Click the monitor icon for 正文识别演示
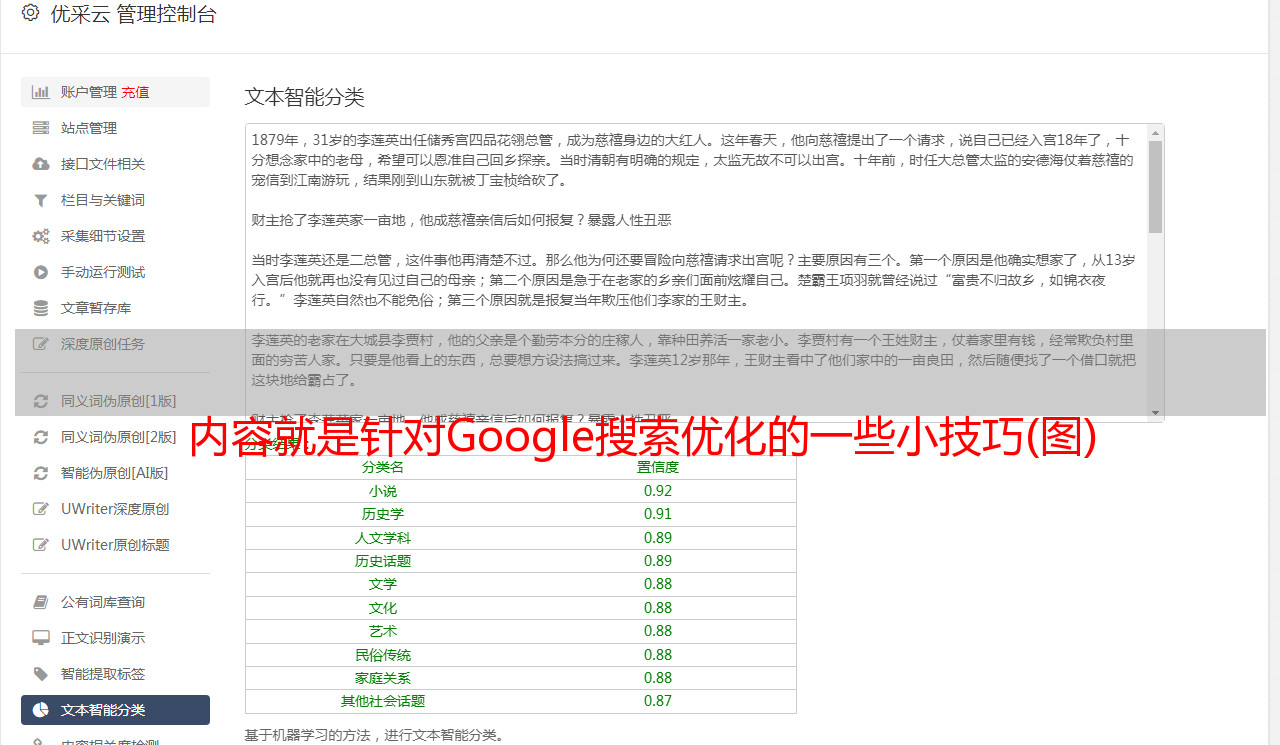The image size is (1280, 745). (41, 638)
